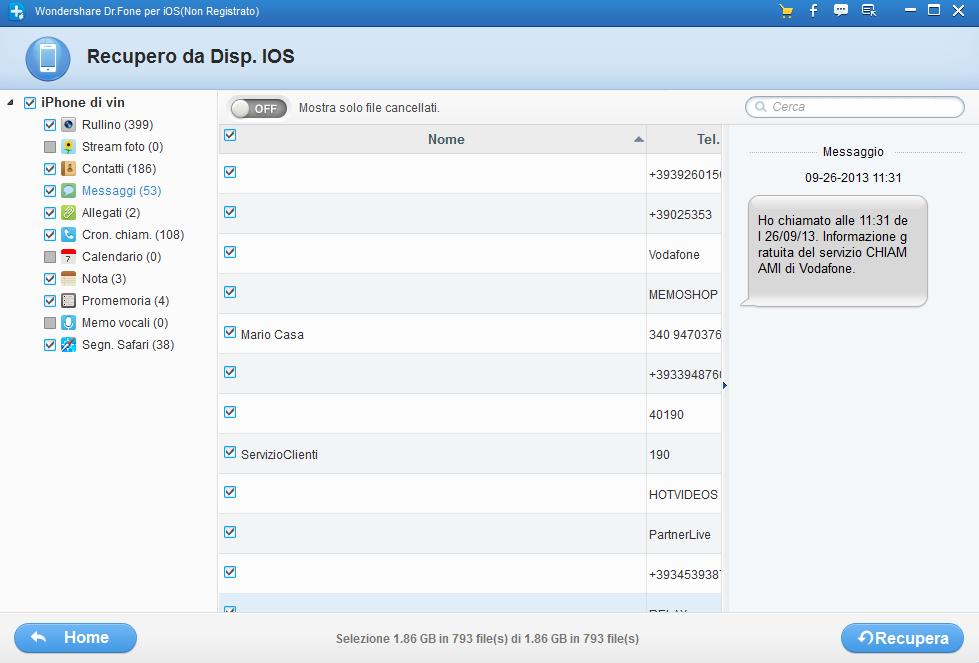Screen dimensions: 979x663
Task: Check the Memo vocali checkbox
Action: coord(50,323)
